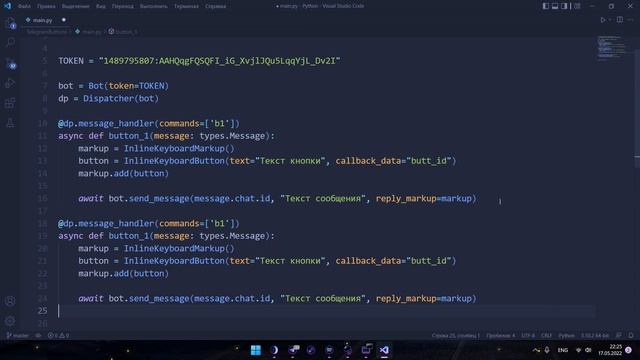This screenshot has height=360, width=640.
Task: Open network and volume quick settings
Action: (583, 350)
